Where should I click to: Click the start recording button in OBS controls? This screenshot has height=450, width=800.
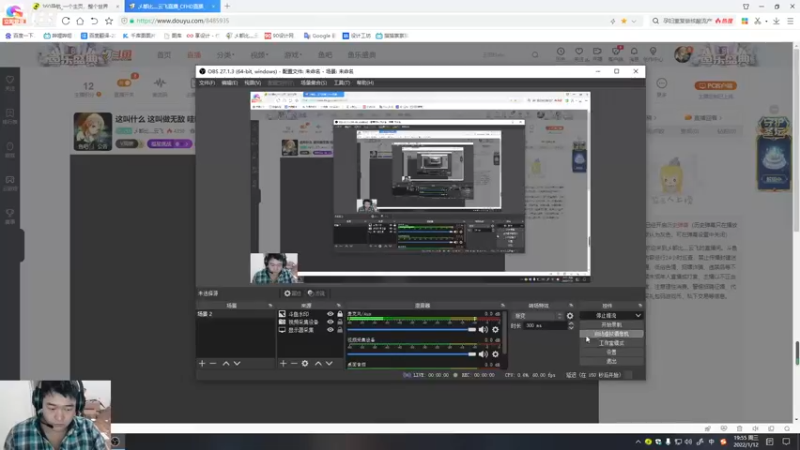(611, 324)
